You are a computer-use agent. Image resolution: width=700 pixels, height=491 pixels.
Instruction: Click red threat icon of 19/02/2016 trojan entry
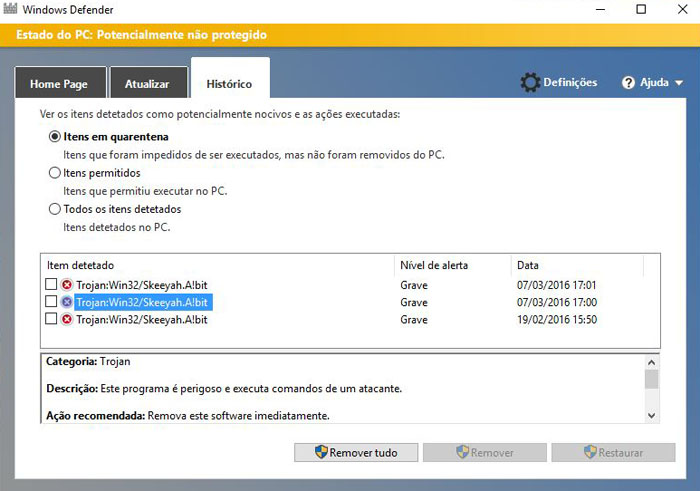67,320
